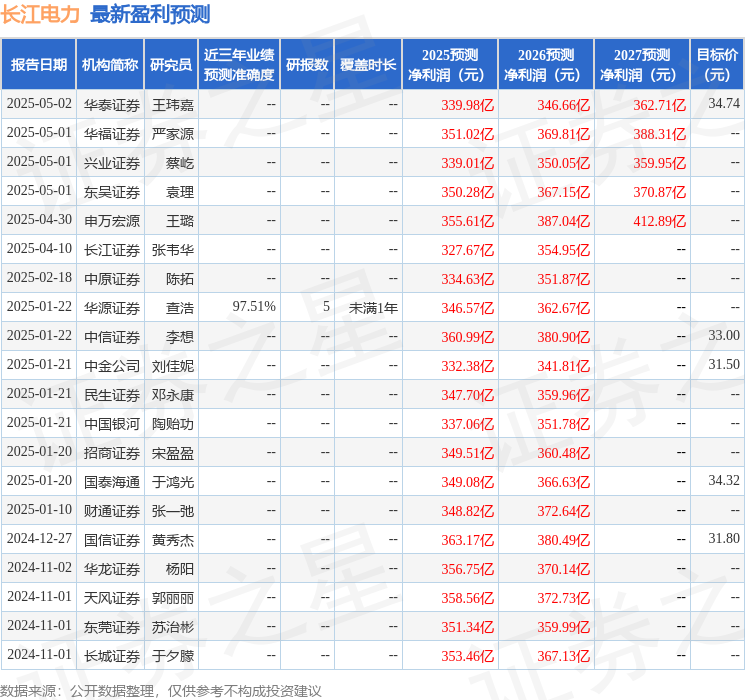Select the 研究员 column header
The image size is (745, 700).
(171, 65)
